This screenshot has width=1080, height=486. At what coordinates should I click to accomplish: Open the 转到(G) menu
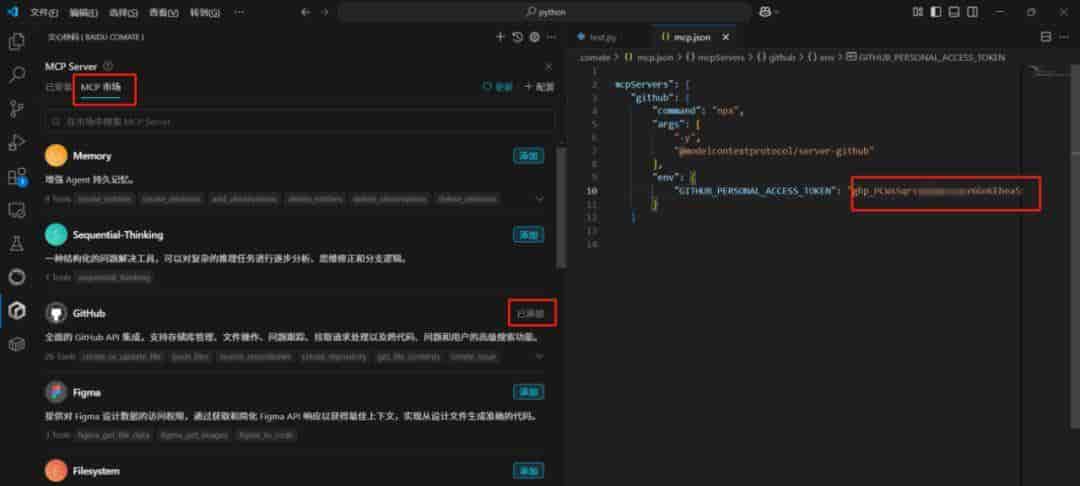click(205, 12)
